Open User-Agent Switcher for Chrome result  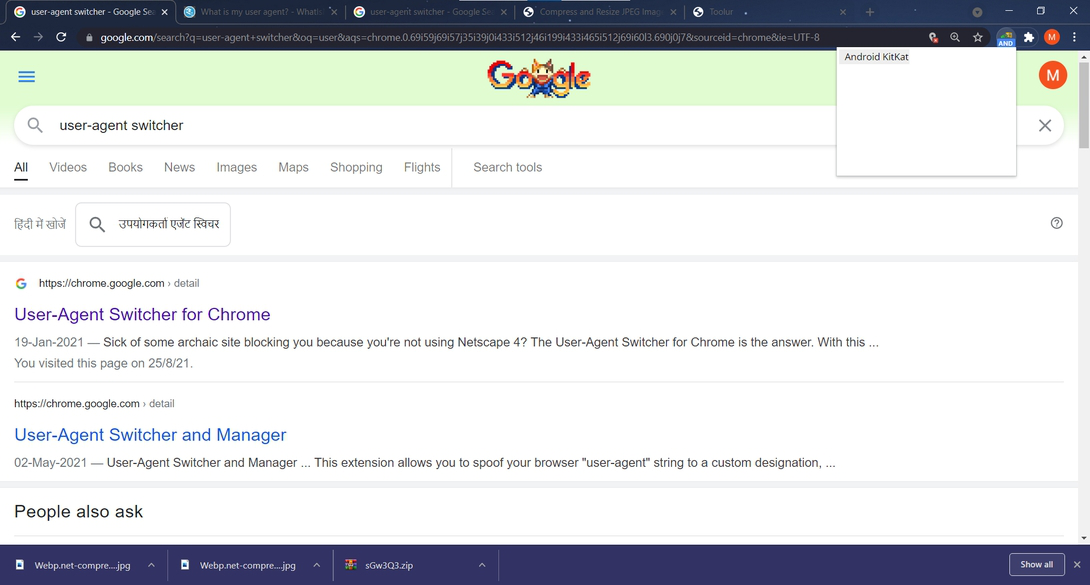(x=143, y=314)
